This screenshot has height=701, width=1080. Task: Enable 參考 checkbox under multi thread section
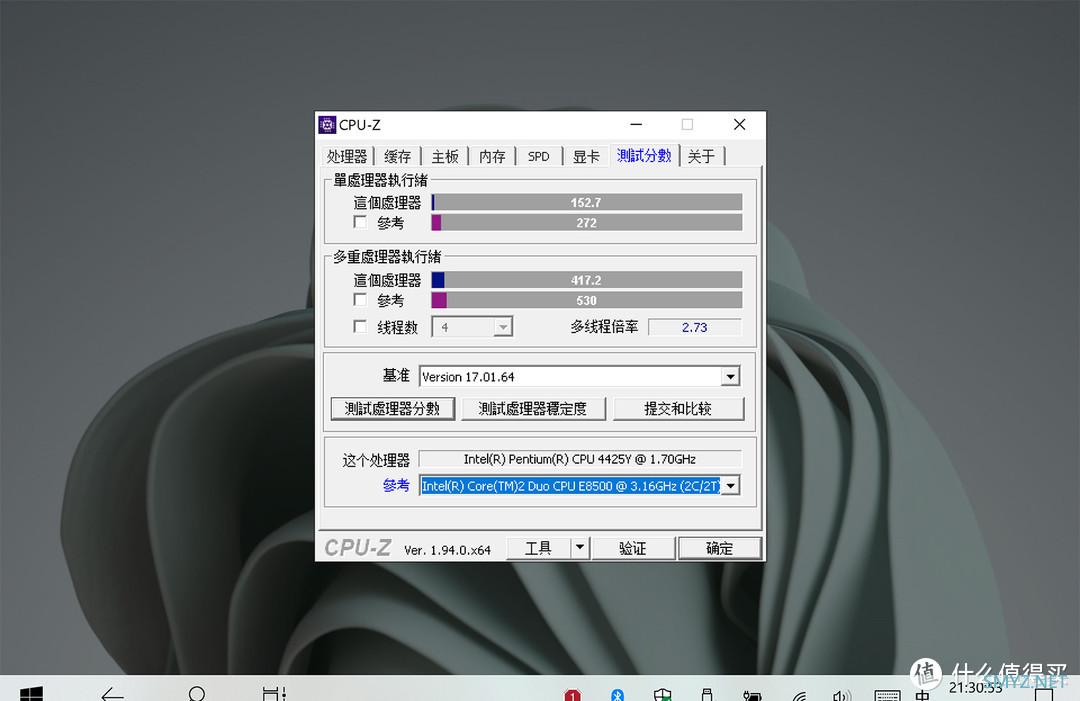(360, 300)
